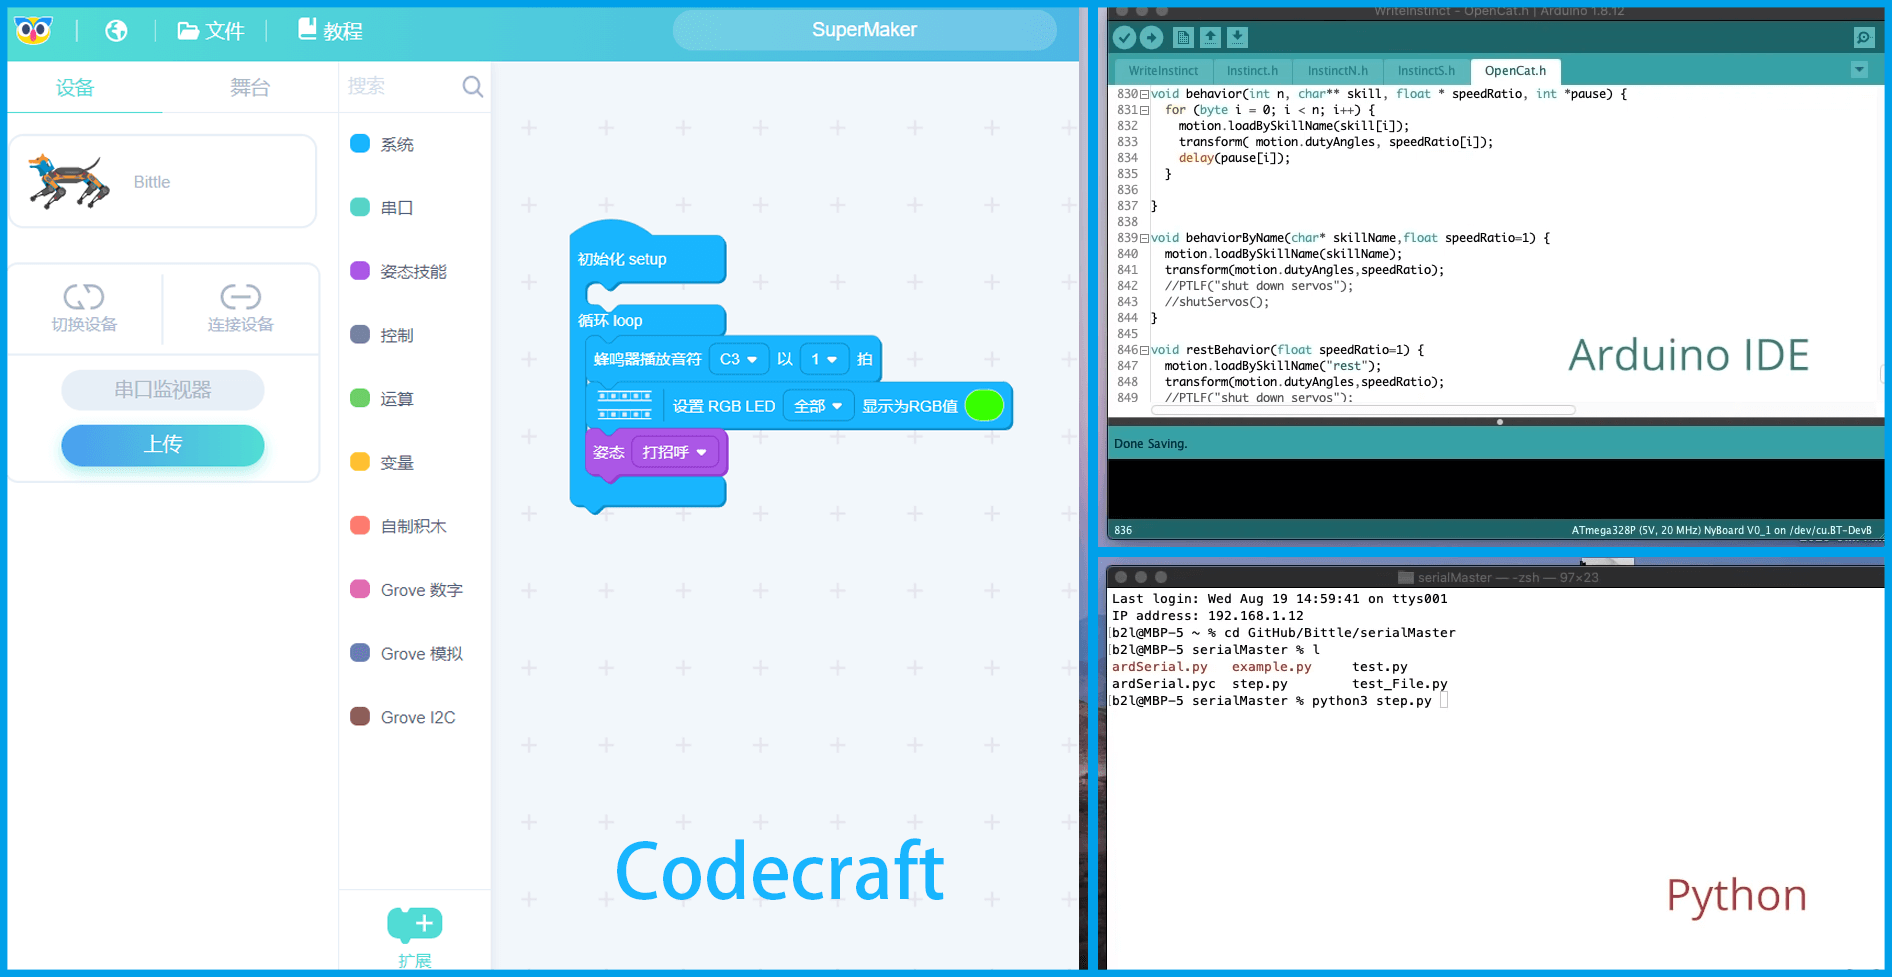Image resolution: width=1892 pixels, height=977 pixels.
Task: Expand the C3 note dropdown
Action: [739, 359]
